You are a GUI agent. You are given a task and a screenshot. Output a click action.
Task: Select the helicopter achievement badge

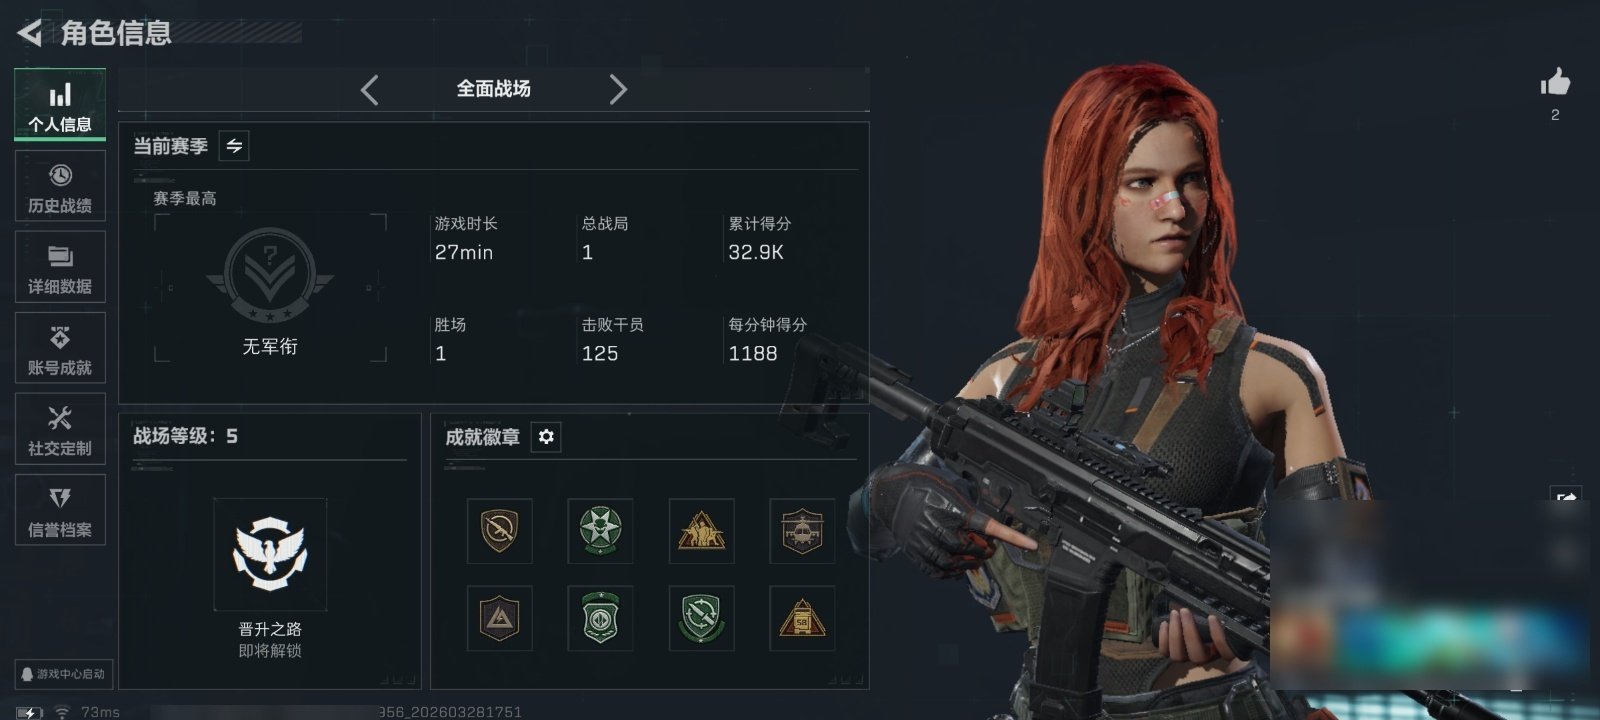tap(802, 531)
